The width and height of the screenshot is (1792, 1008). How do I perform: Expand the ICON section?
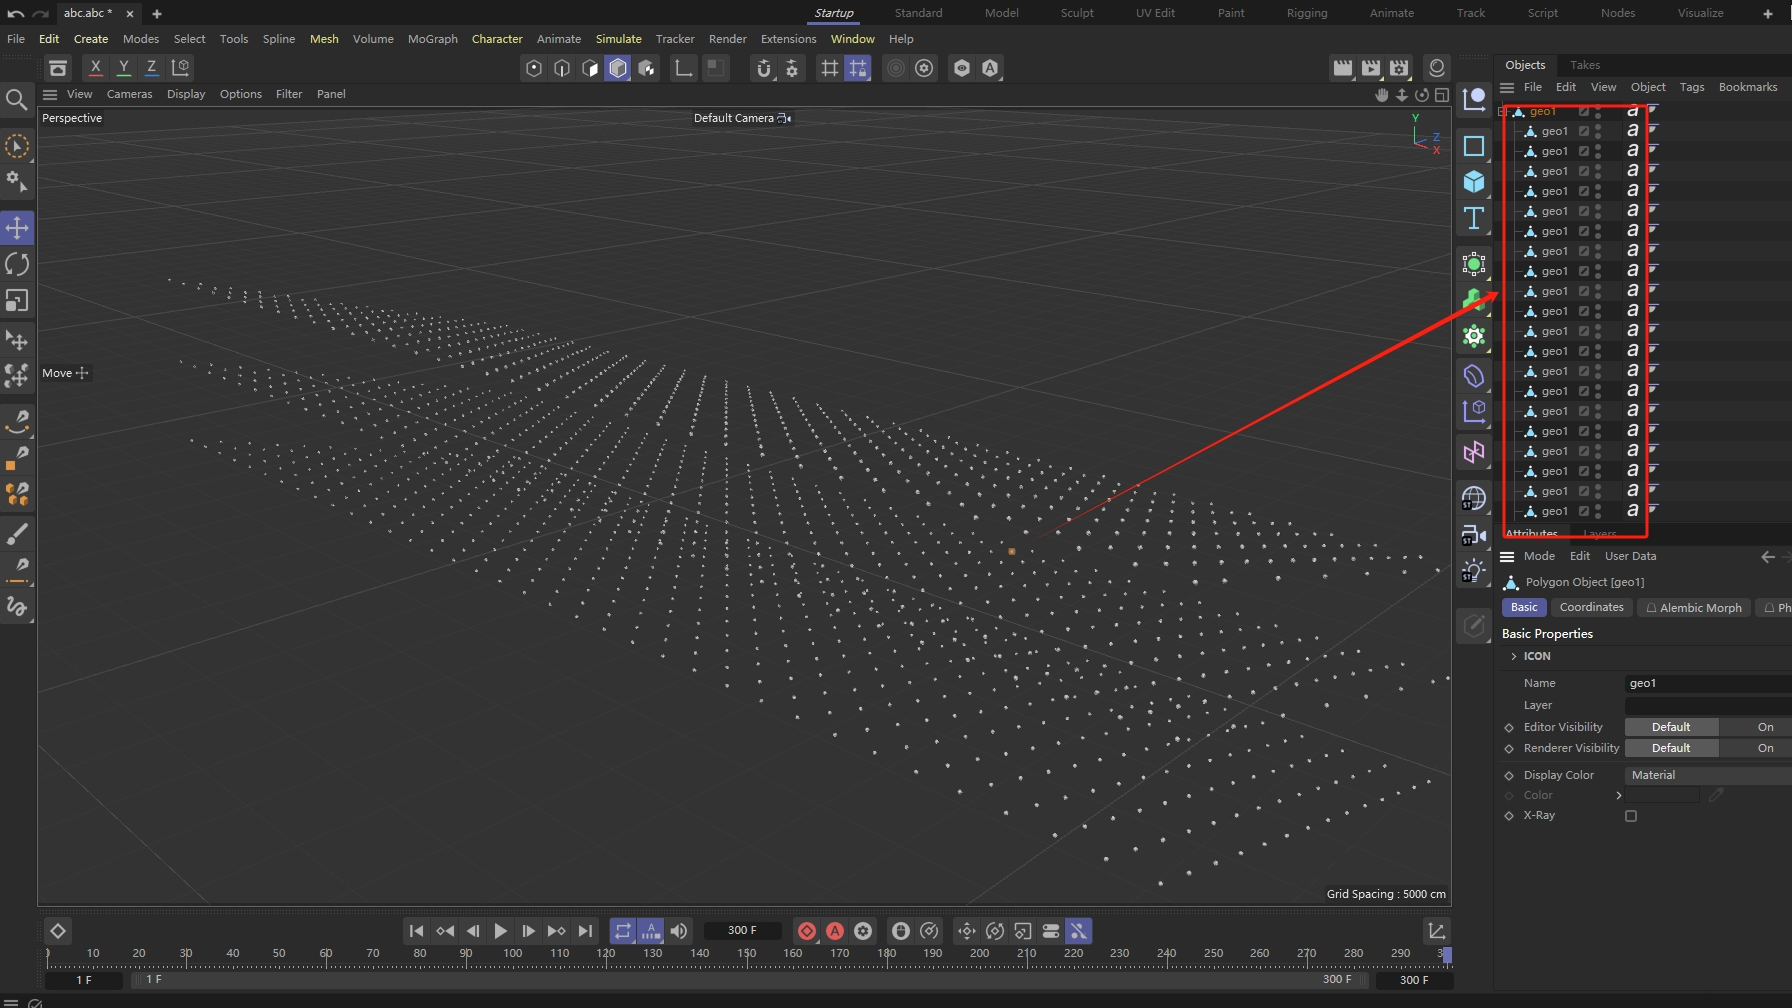click(x=1514, y=657)
